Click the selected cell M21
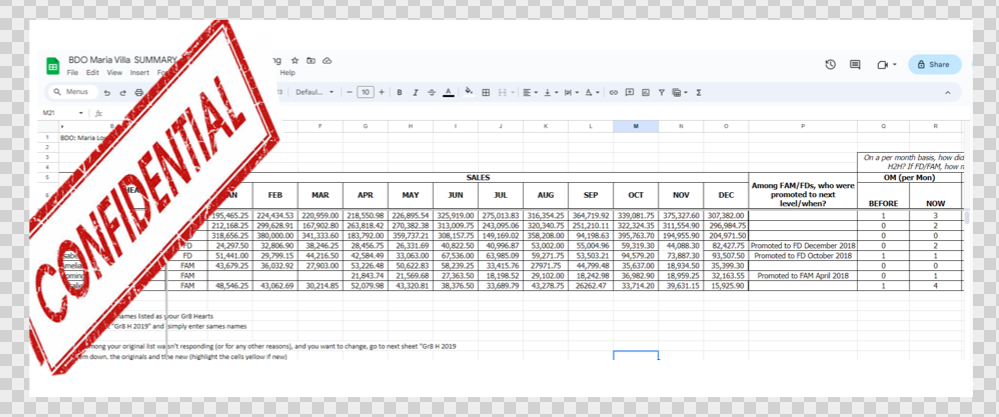This screenshot has height=417, width=999. 636,355
